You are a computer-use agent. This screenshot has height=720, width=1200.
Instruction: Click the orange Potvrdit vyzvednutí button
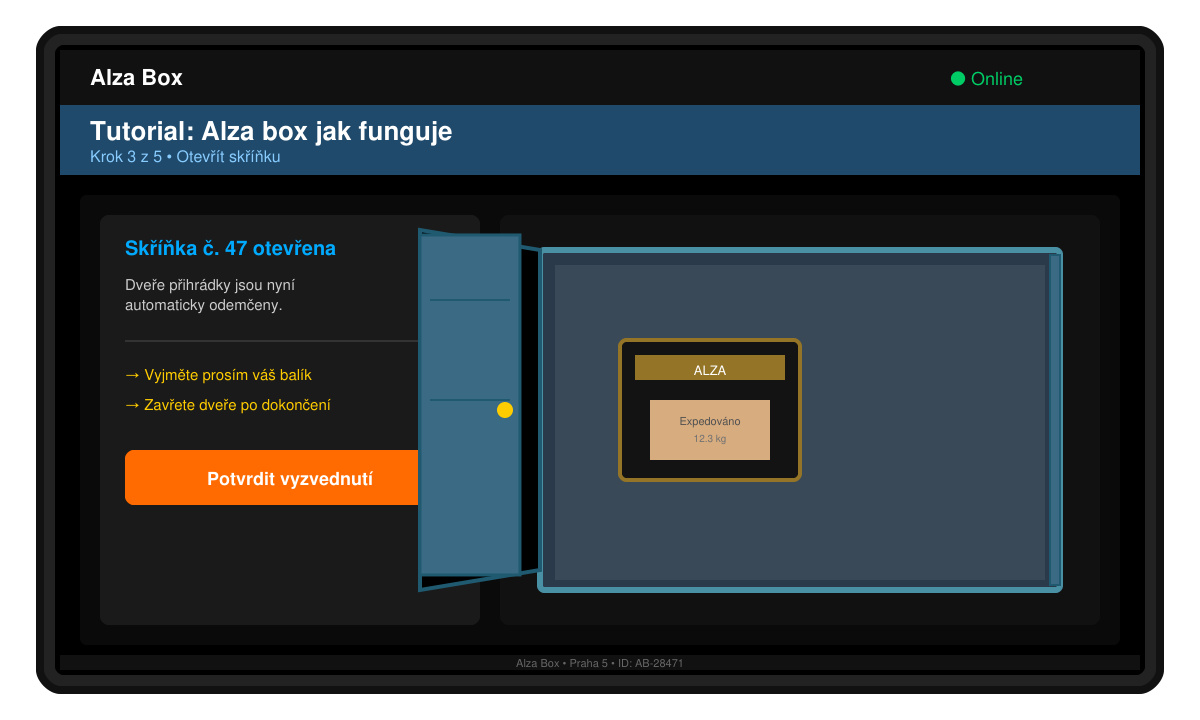(x=272, y=478)
